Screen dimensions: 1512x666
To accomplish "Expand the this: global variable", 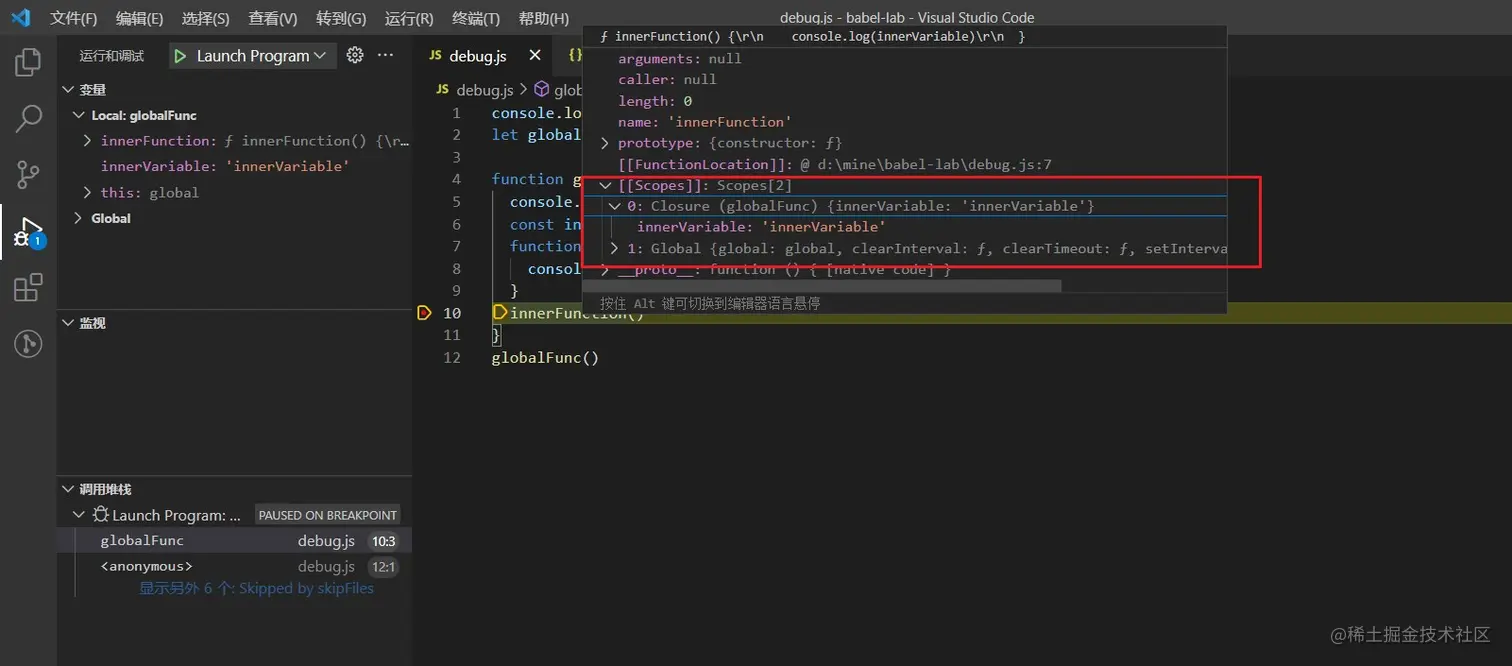I will (x=88, y=193).
